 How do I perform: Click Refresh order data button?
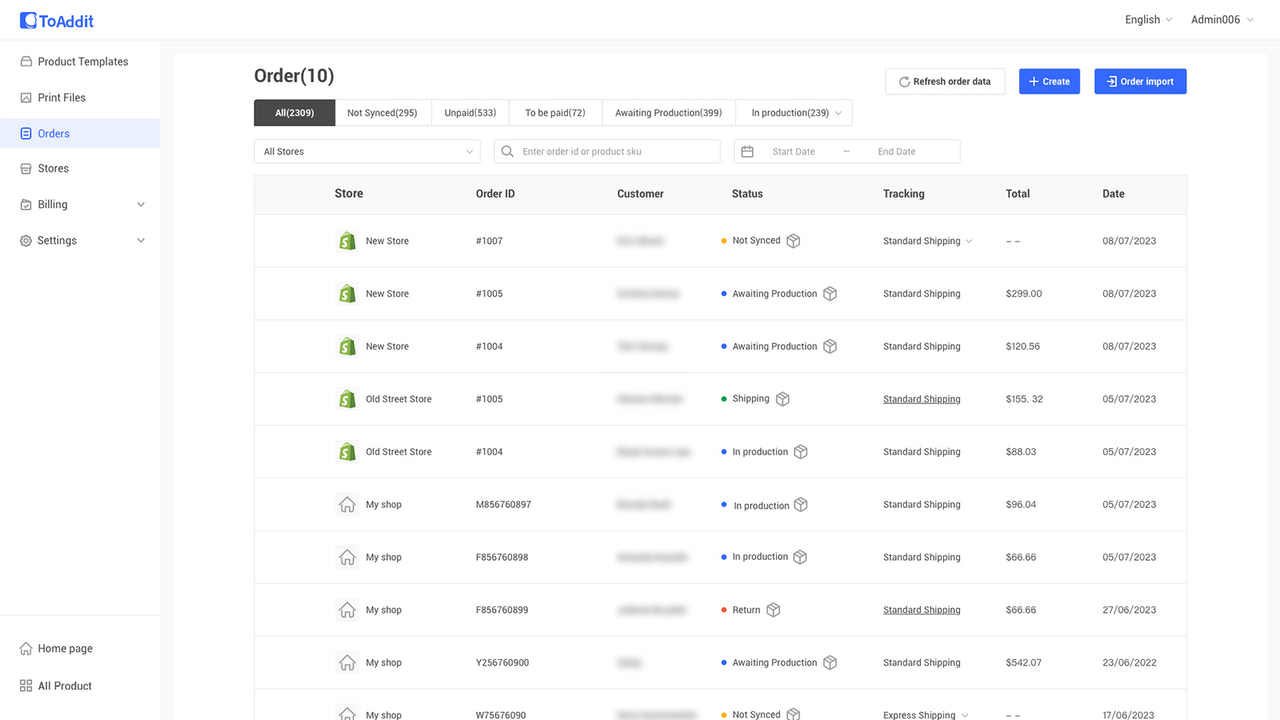[945, 82]
